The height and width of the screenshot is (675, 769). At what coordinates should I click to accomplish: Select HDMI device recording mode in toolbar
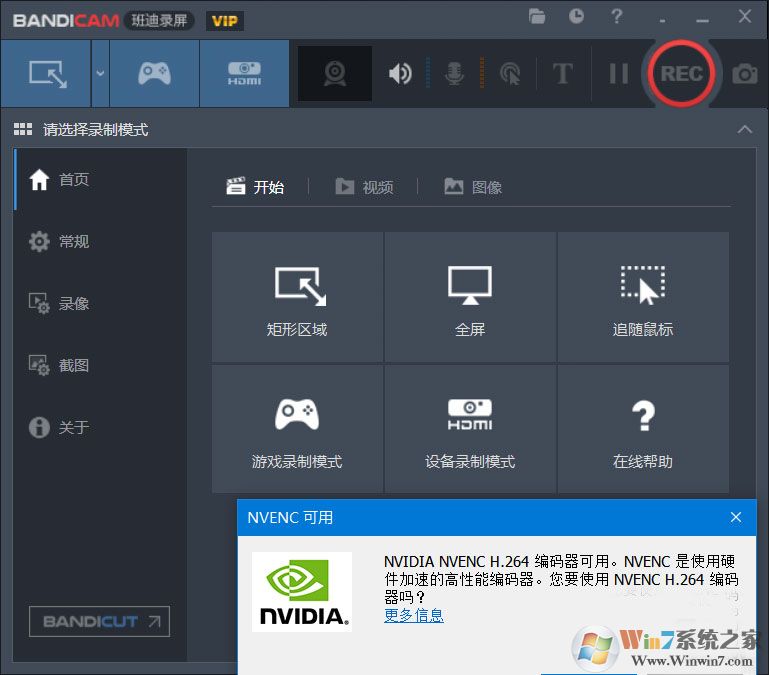(x=244, y=74)
